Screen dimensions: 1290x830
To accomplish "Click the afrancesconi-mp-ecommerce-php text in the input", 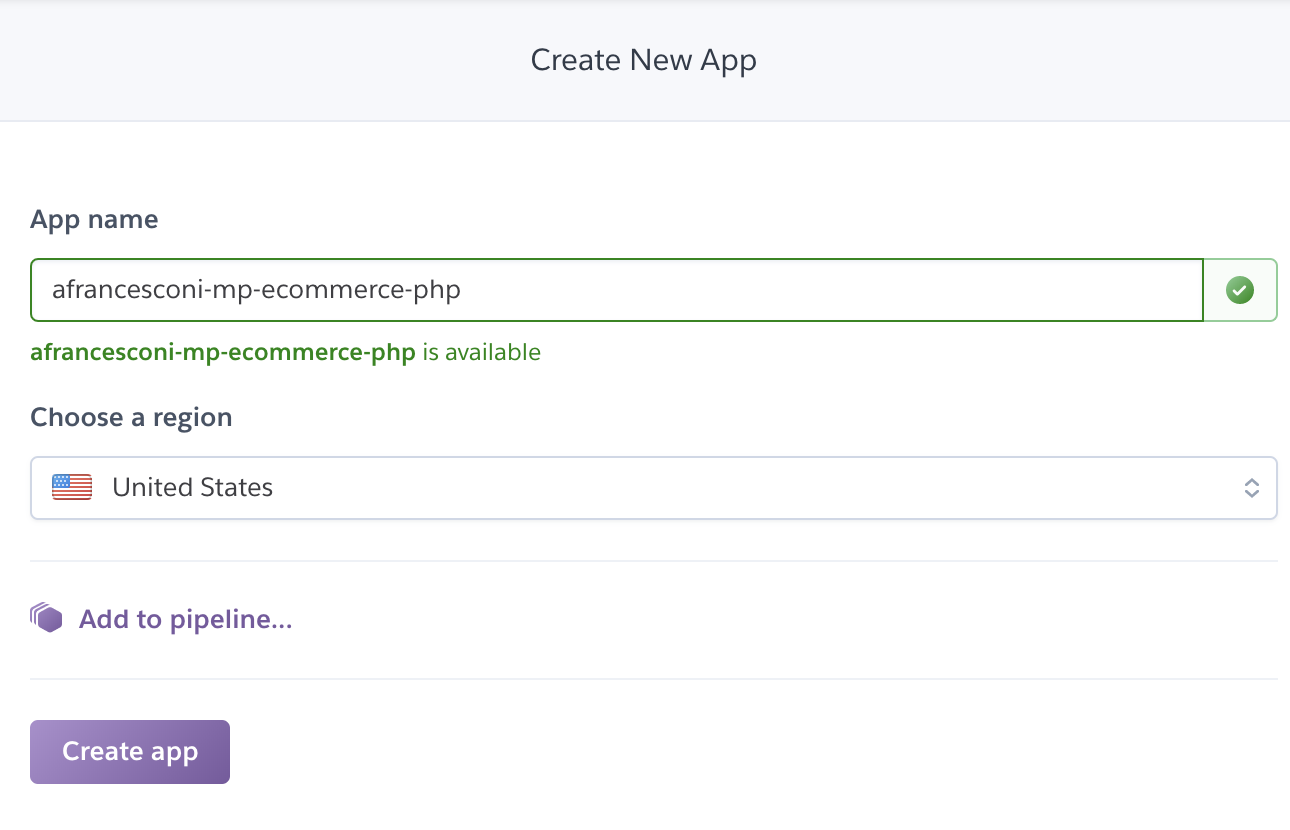I will 256,290.
